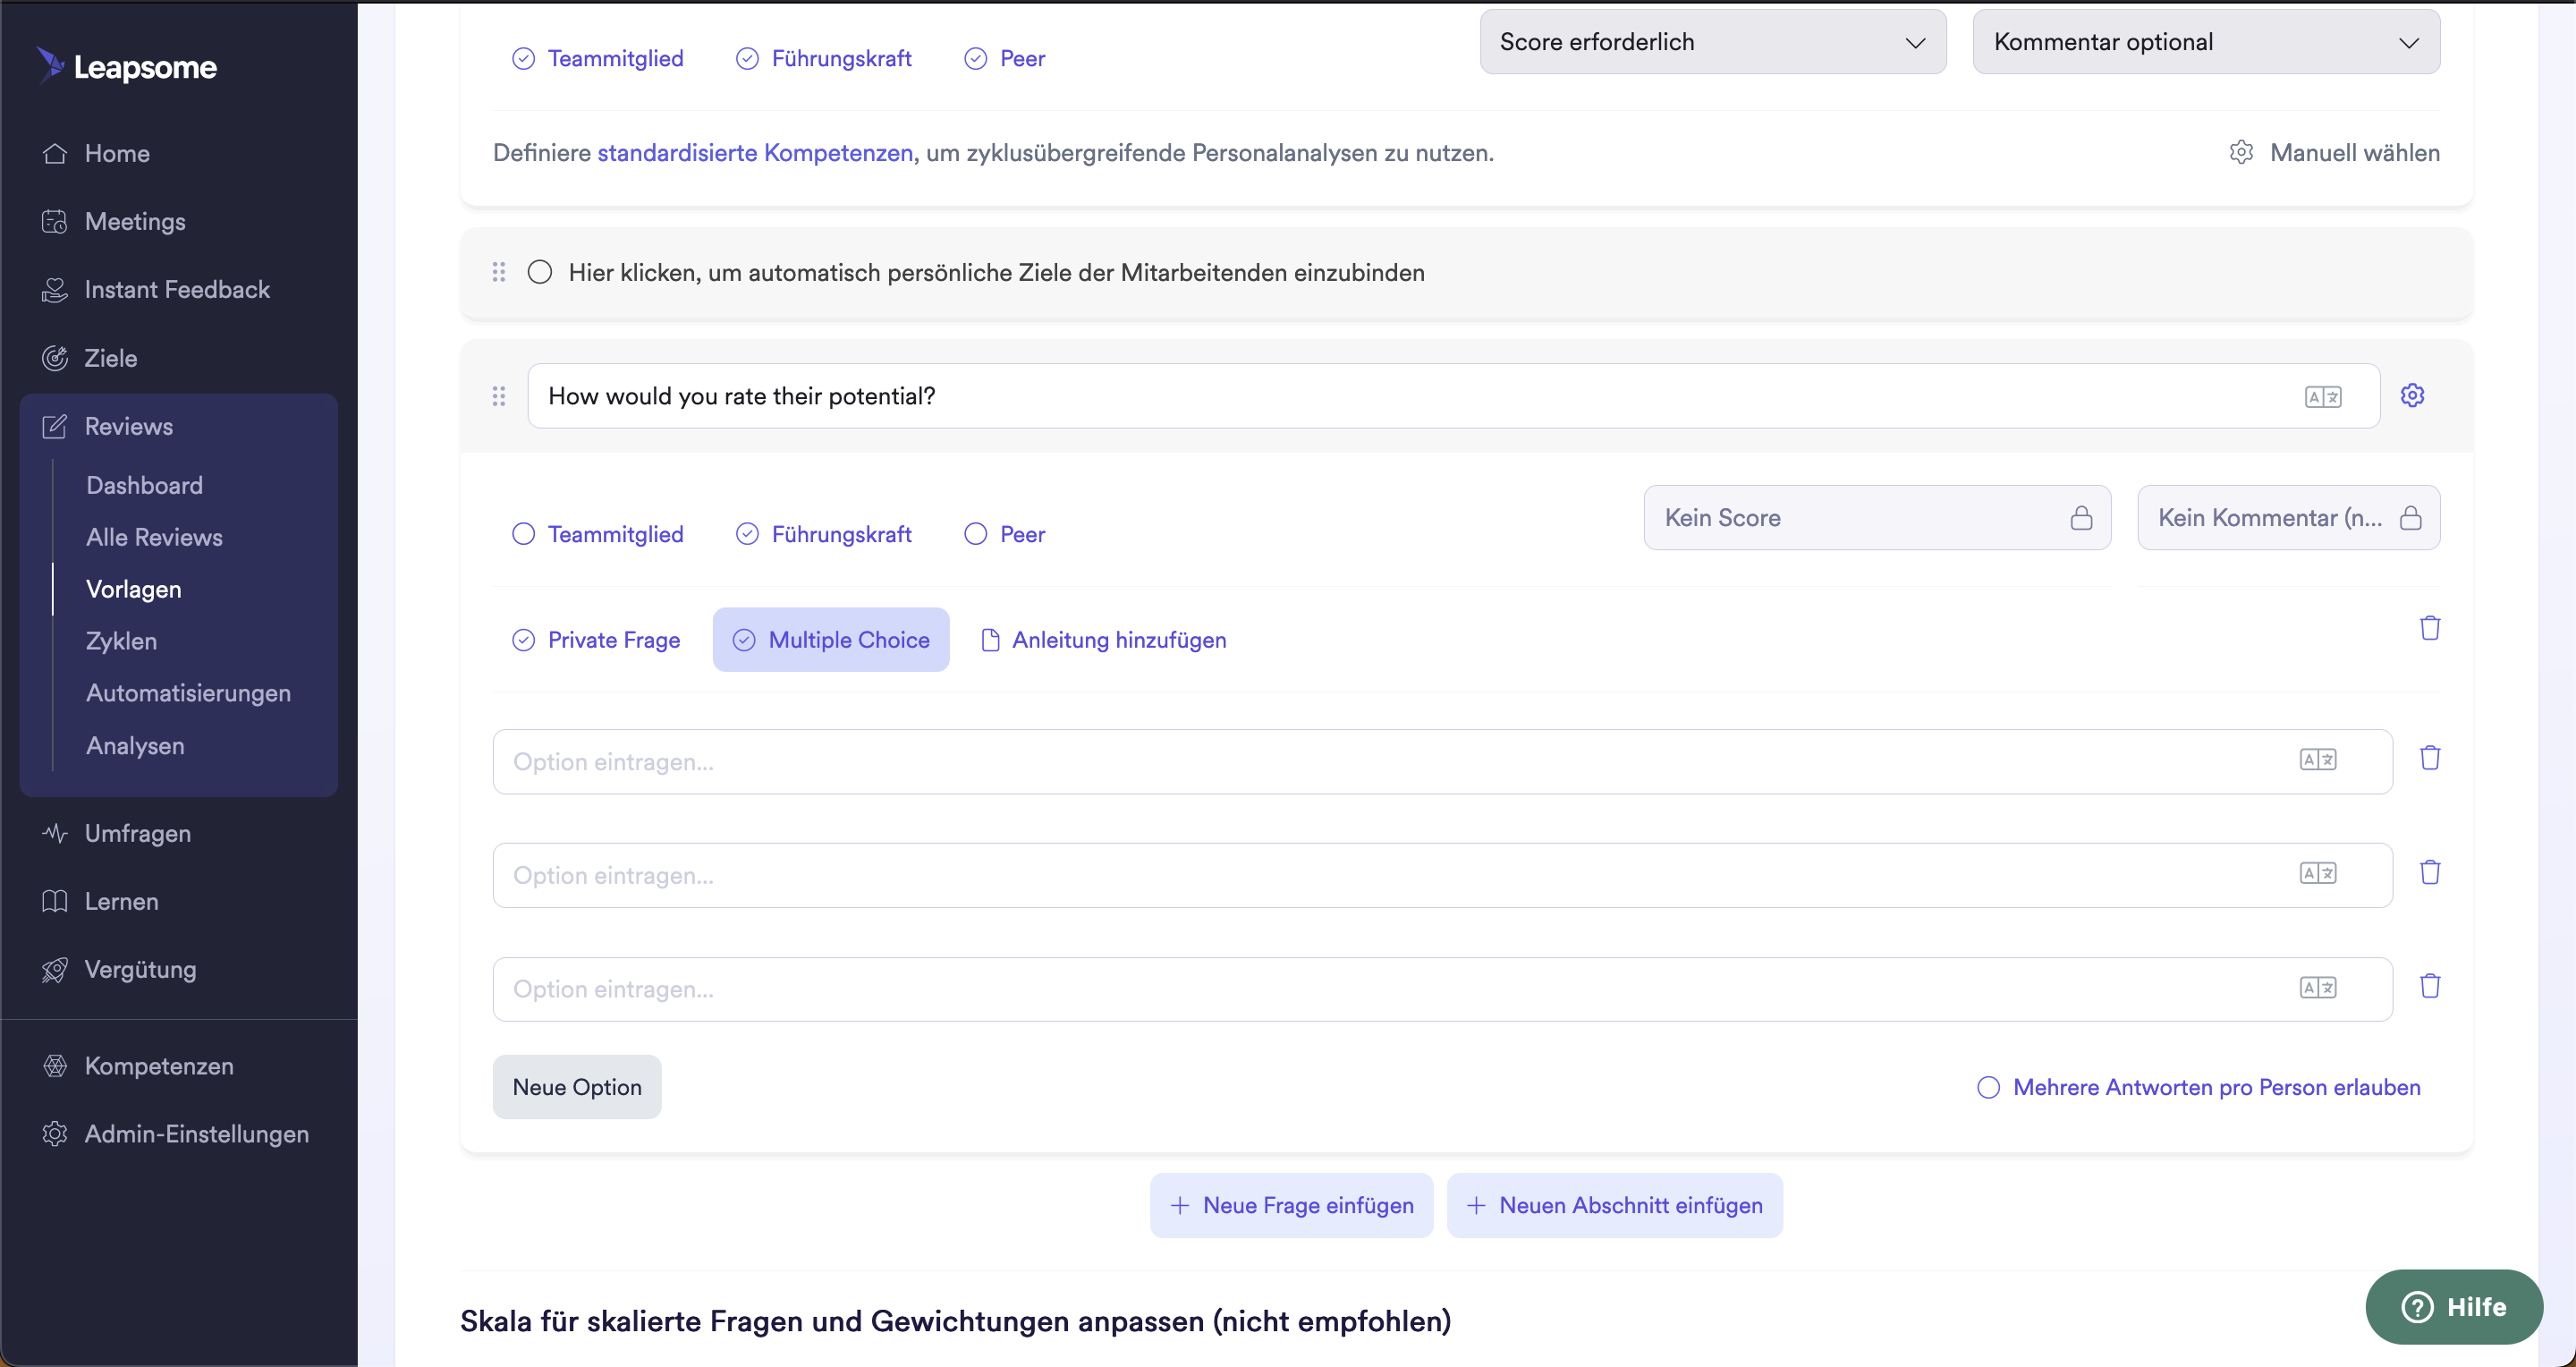
Task: Click lock icon in Kein Kommentar field
Action: tap(2410, 517)
